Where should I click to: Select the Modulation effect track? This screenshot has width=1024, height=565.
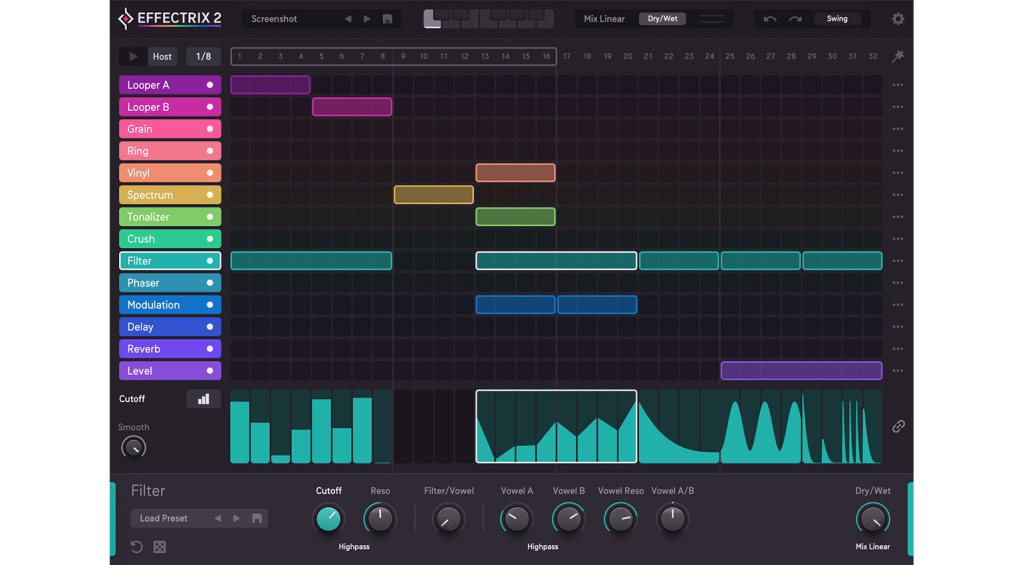[170, 305]
